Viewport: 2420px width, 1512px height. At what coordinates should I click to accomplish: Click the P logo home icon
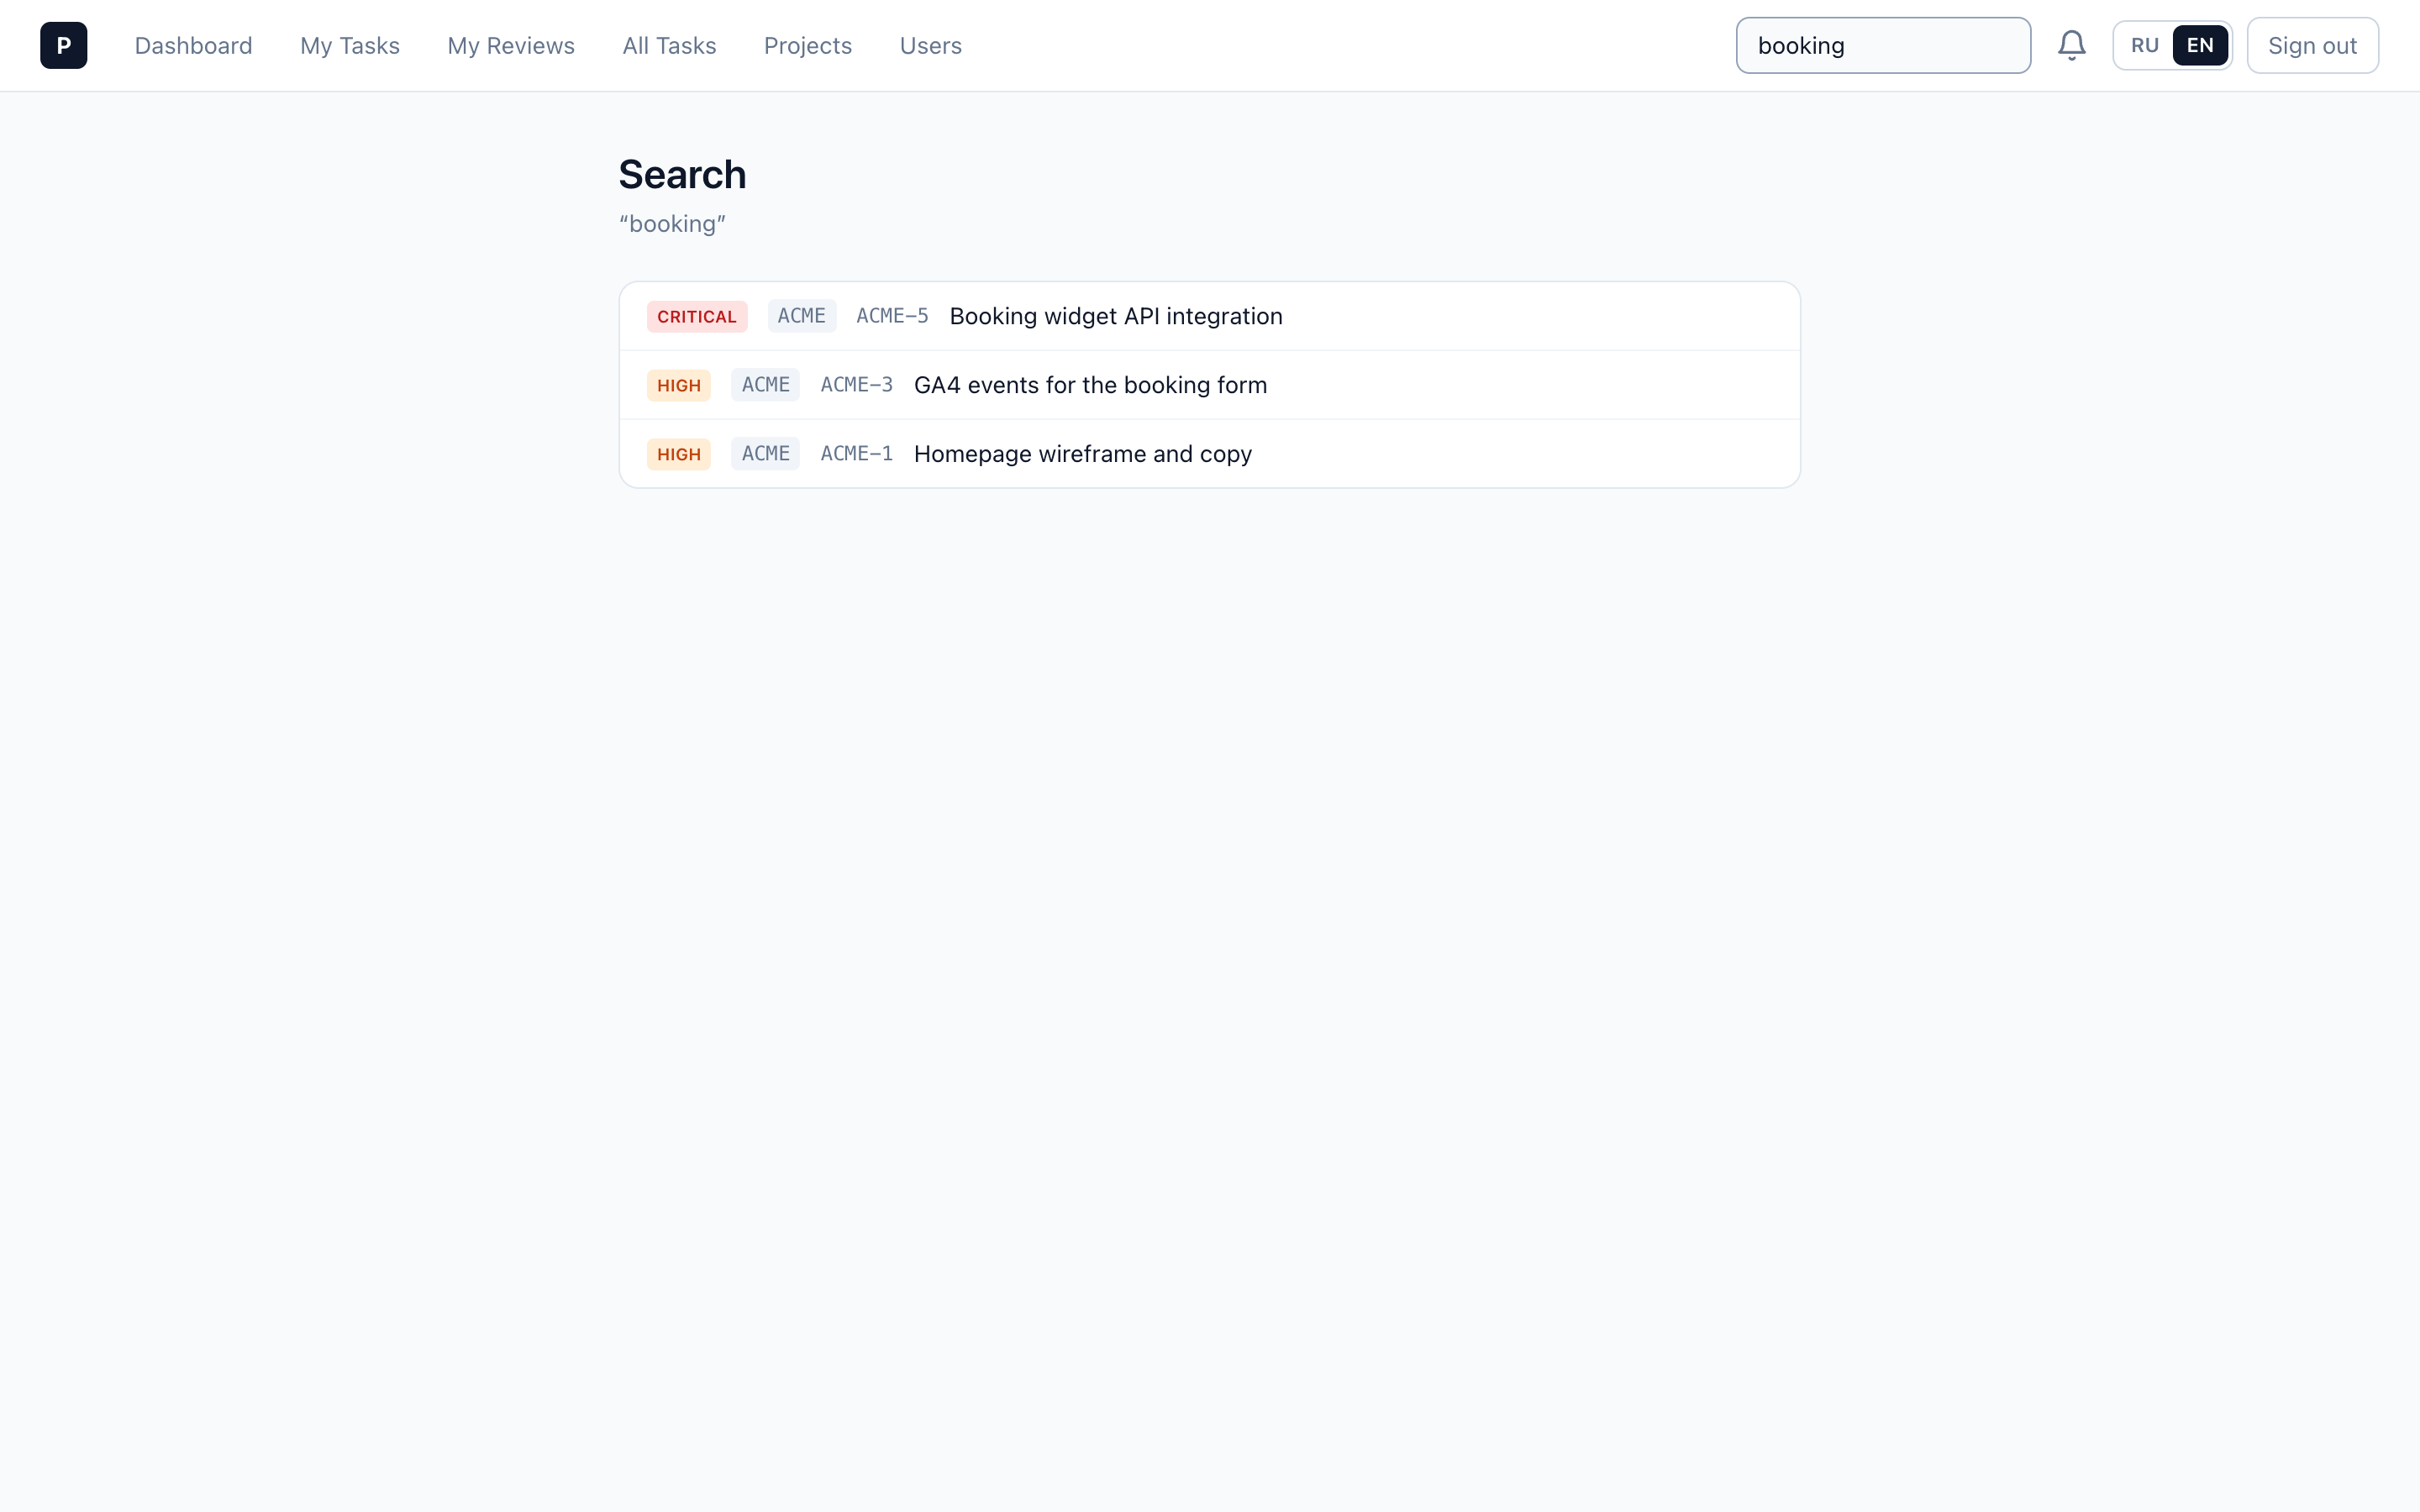click(63, 45)
